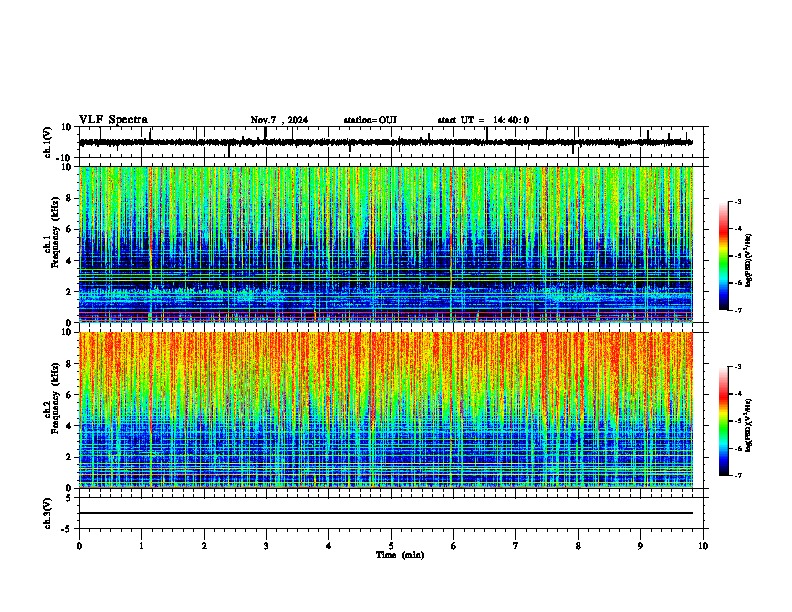792x612 pixels.
Task: Click the "1" tick on the time axis
Action: click(x=141, y=546)
